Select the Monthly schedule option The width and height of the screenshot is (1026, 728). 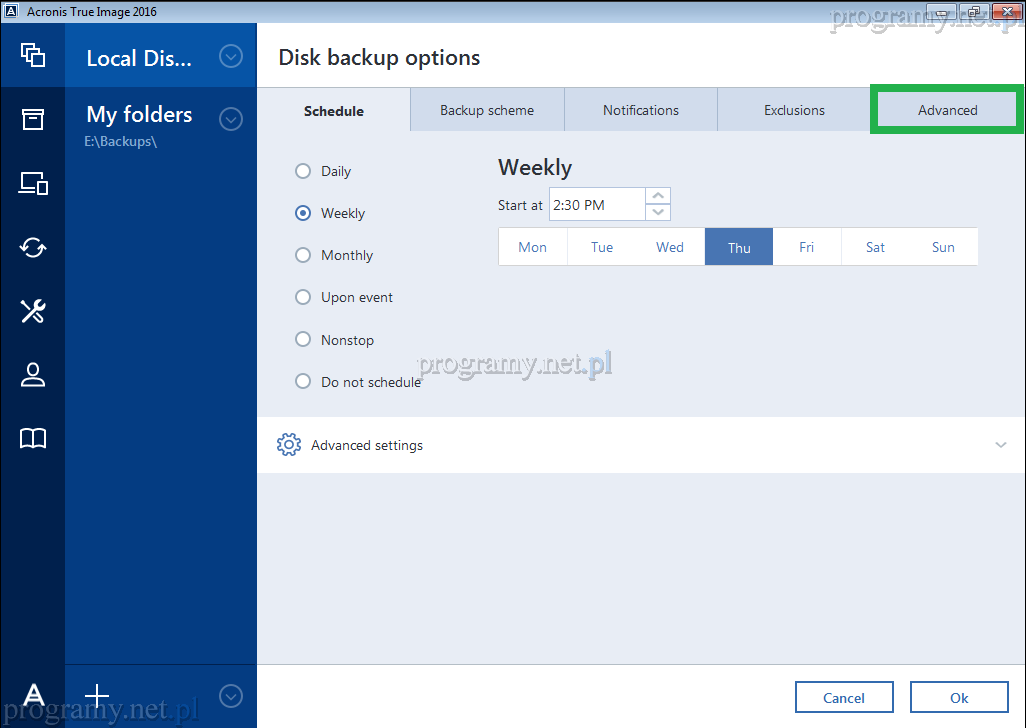tap(303, 255)
